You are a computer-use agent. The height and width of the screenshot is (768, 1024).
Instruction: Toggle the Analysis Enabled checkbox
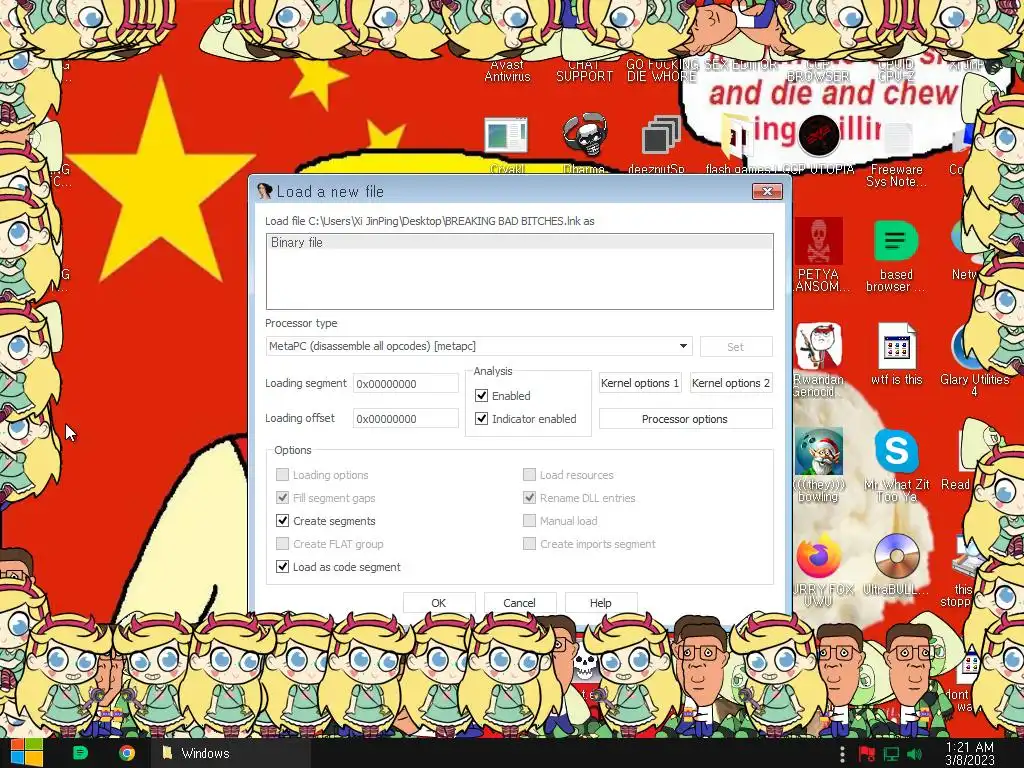click(481, 396)
